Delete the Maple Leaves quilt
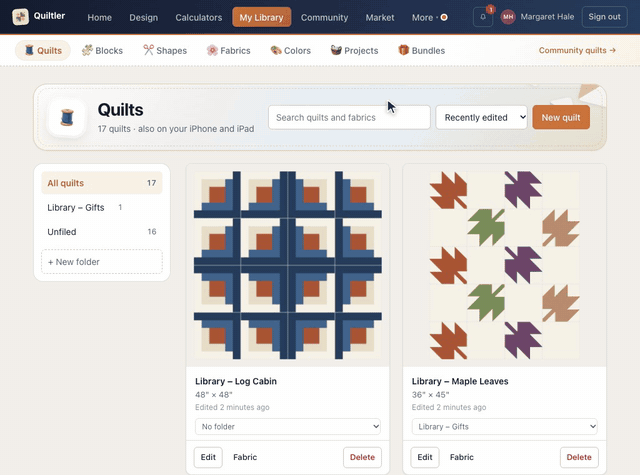The width and height of the screenshot is (640, 475). coord(579,457)
